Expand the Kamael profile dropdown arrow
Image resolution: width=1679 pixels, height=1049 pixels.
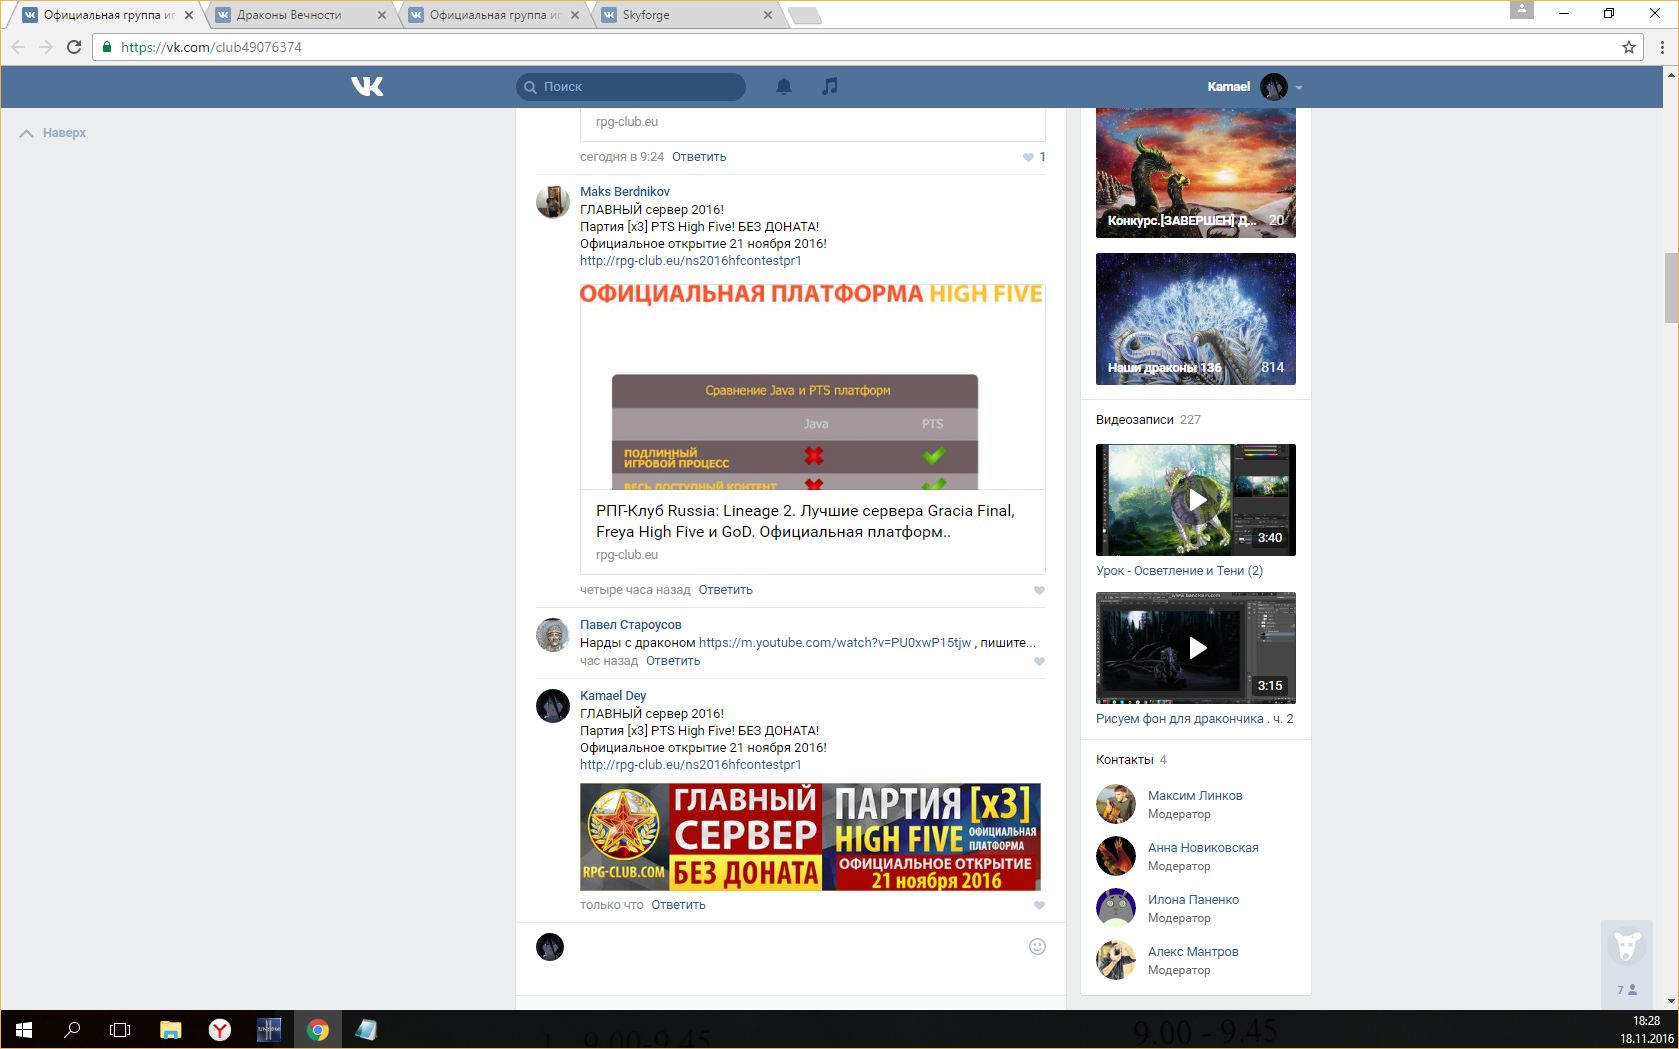tap(1299, 88)
